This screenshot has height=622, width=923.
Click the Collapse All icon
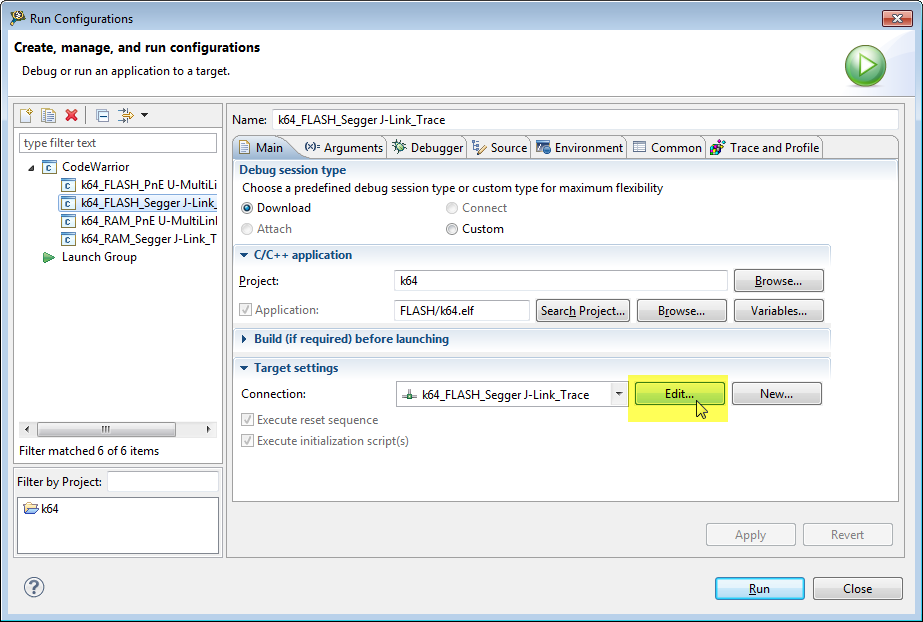click(102, 116)
